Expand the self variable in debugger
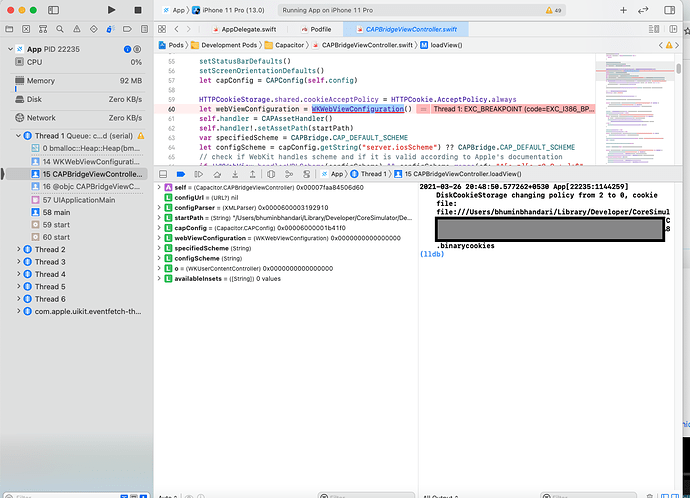Image resolution: width=690 pixels, height=498 pixels. [159, 187]
